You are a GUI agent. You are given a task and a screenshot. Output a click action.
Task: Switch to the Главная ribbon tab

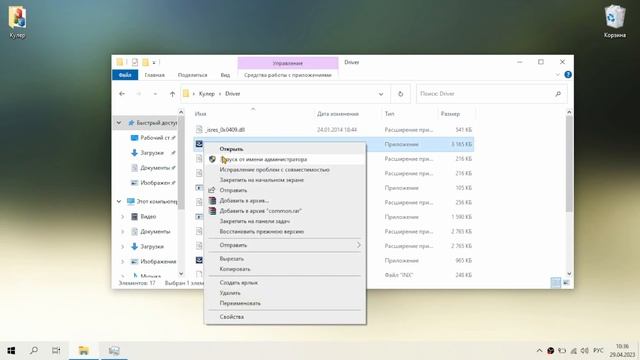pyautogui.click(x=155, y=75)
